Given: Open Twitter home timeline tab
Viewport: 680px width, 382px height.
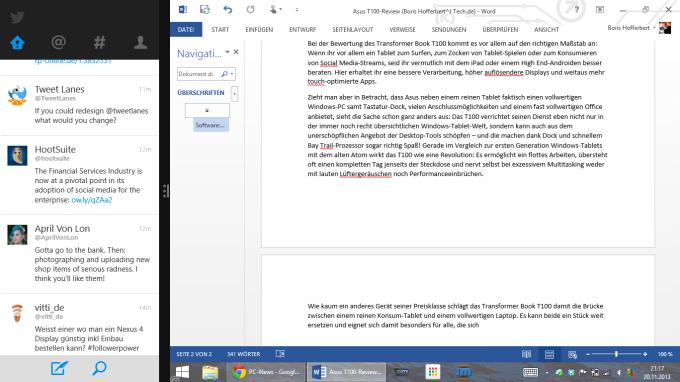Looking at the screenshot, I should click(17, 42).
